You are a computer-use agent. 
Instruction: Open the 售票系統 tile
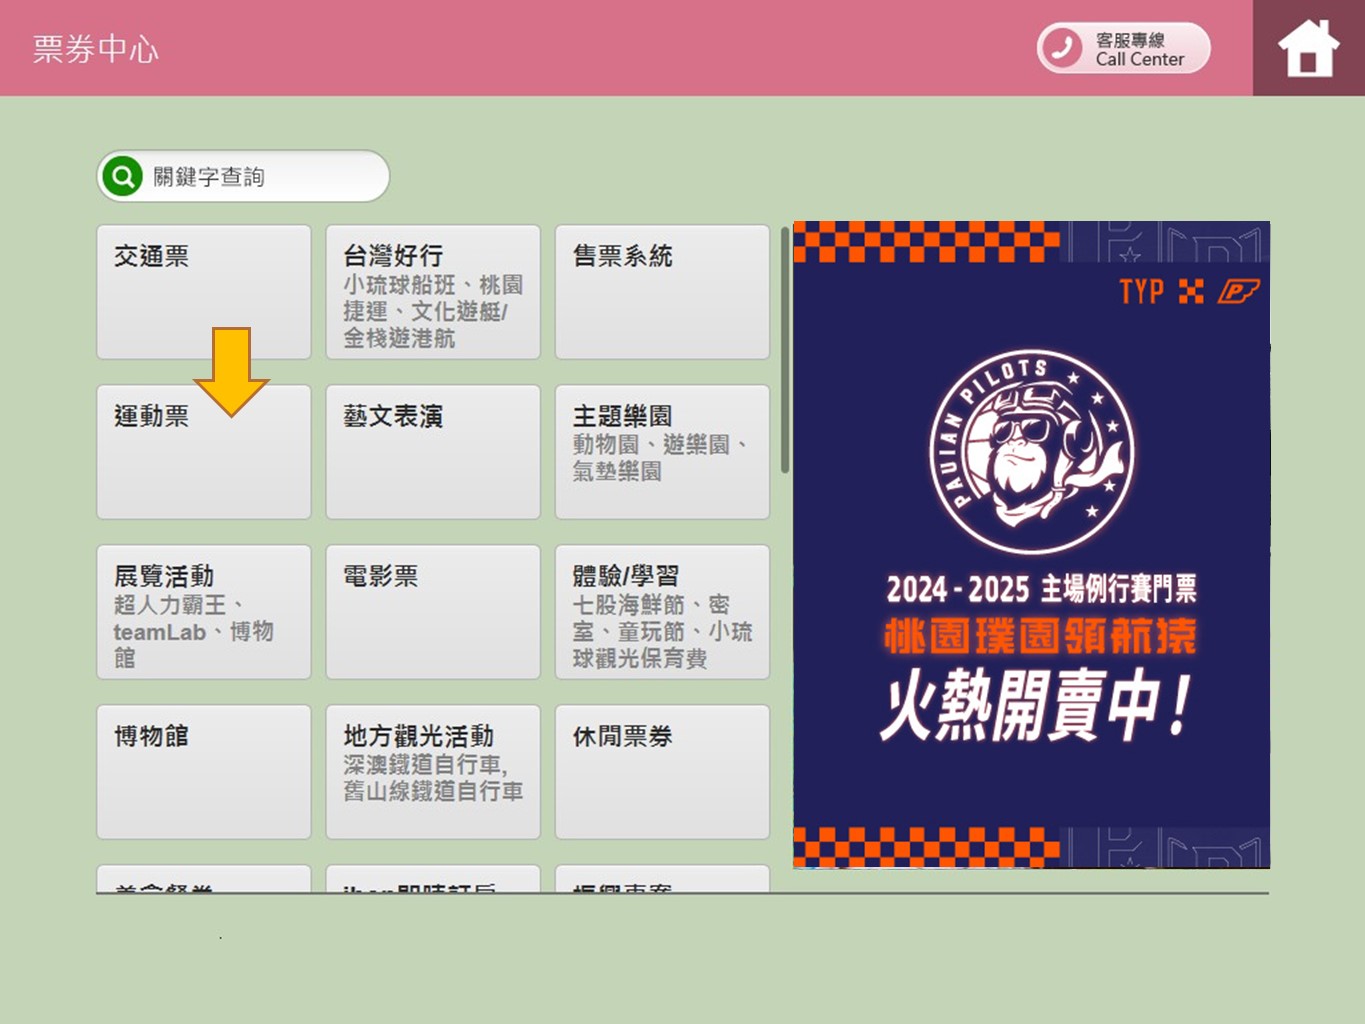(x=662, y=292)
